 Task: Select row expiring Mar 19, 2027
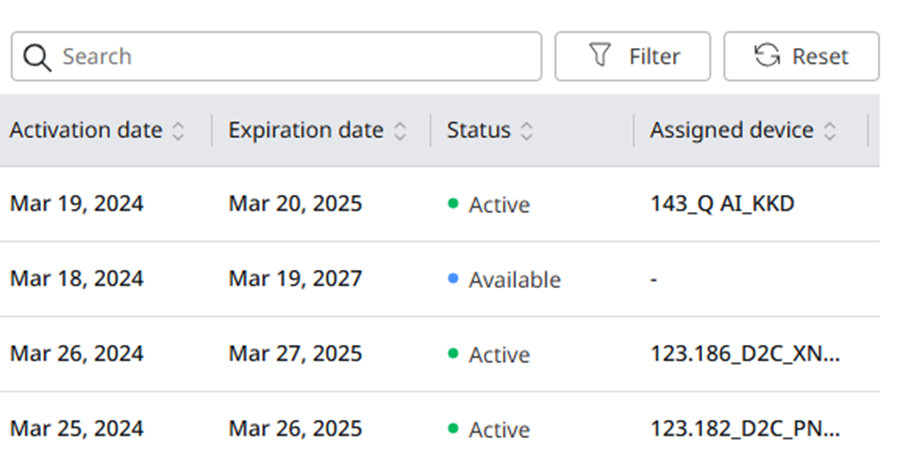pyautogui.click(x=439, y=279)
